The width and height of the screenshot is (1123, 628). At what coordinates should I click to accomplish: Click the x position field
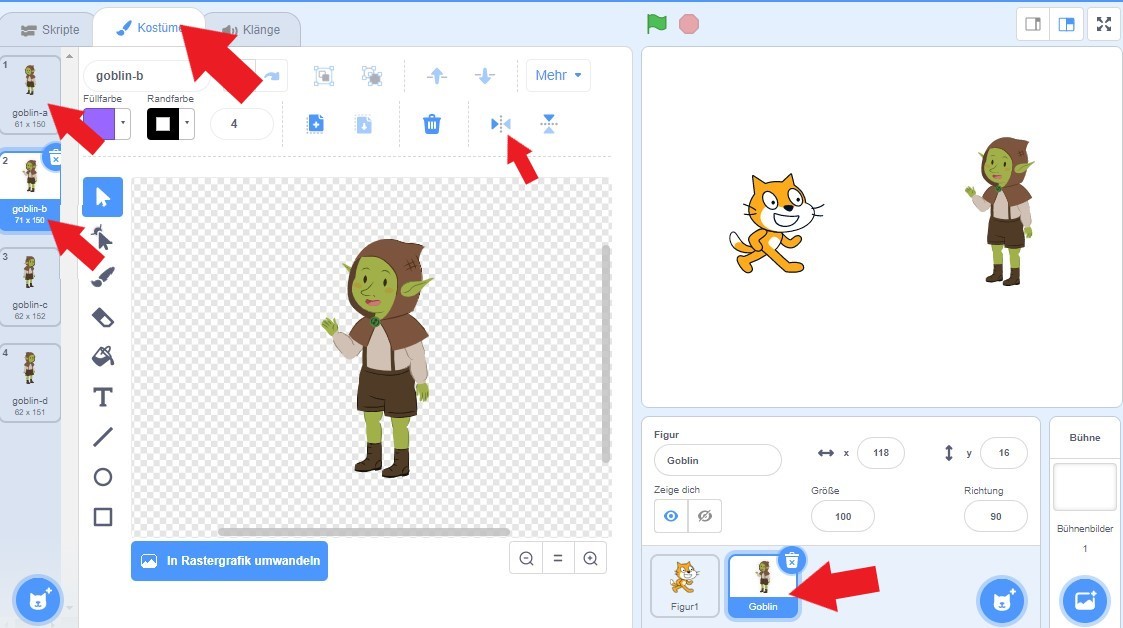click(881, 453)
